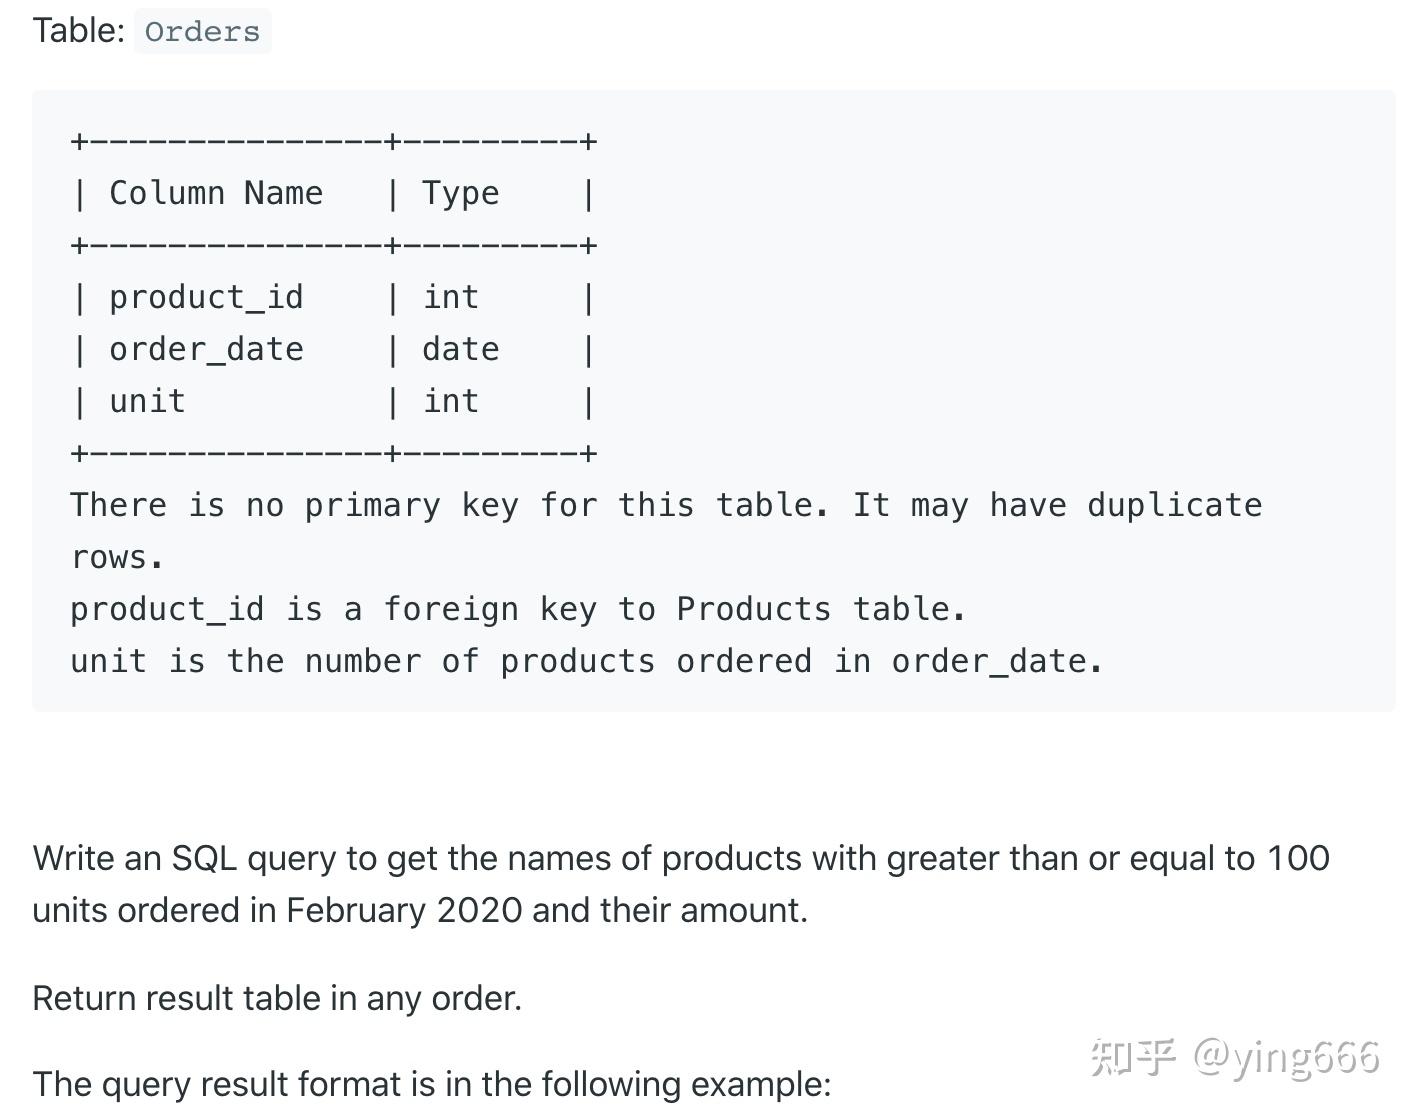
Task: Click 'Return result table in any order' text
Action: [277, 998]
